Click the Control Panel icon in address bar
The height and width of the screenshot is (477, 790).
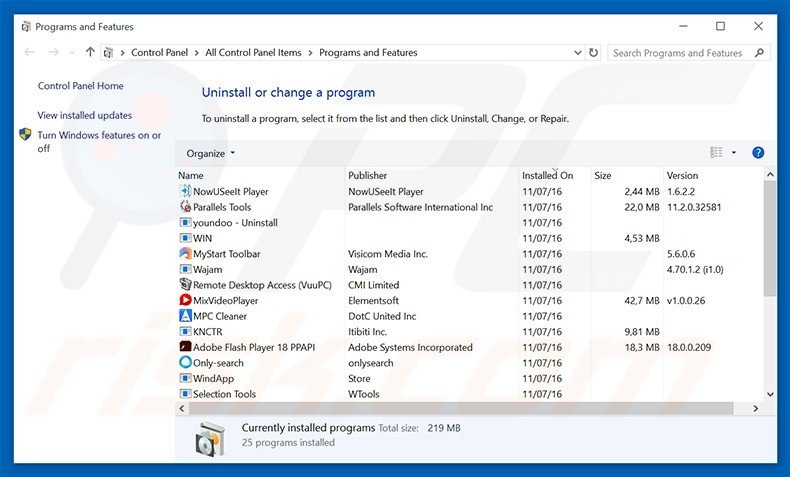(x=108, y=52)
